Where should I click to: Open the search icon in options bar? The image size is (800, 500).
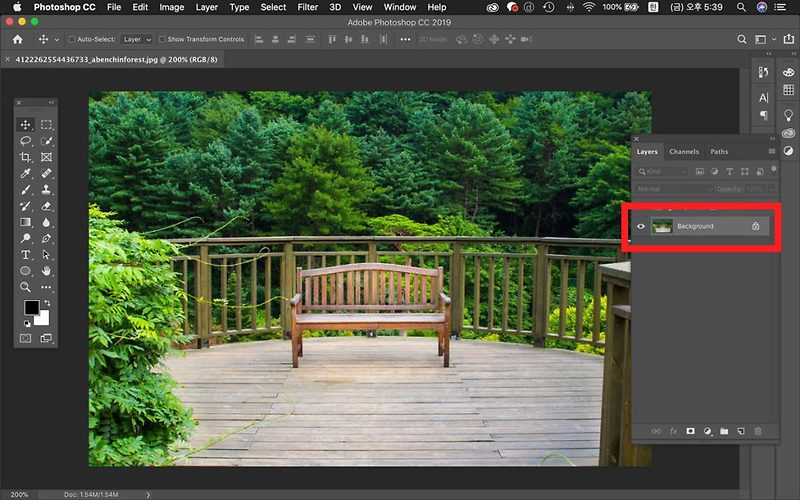(742, 39)
